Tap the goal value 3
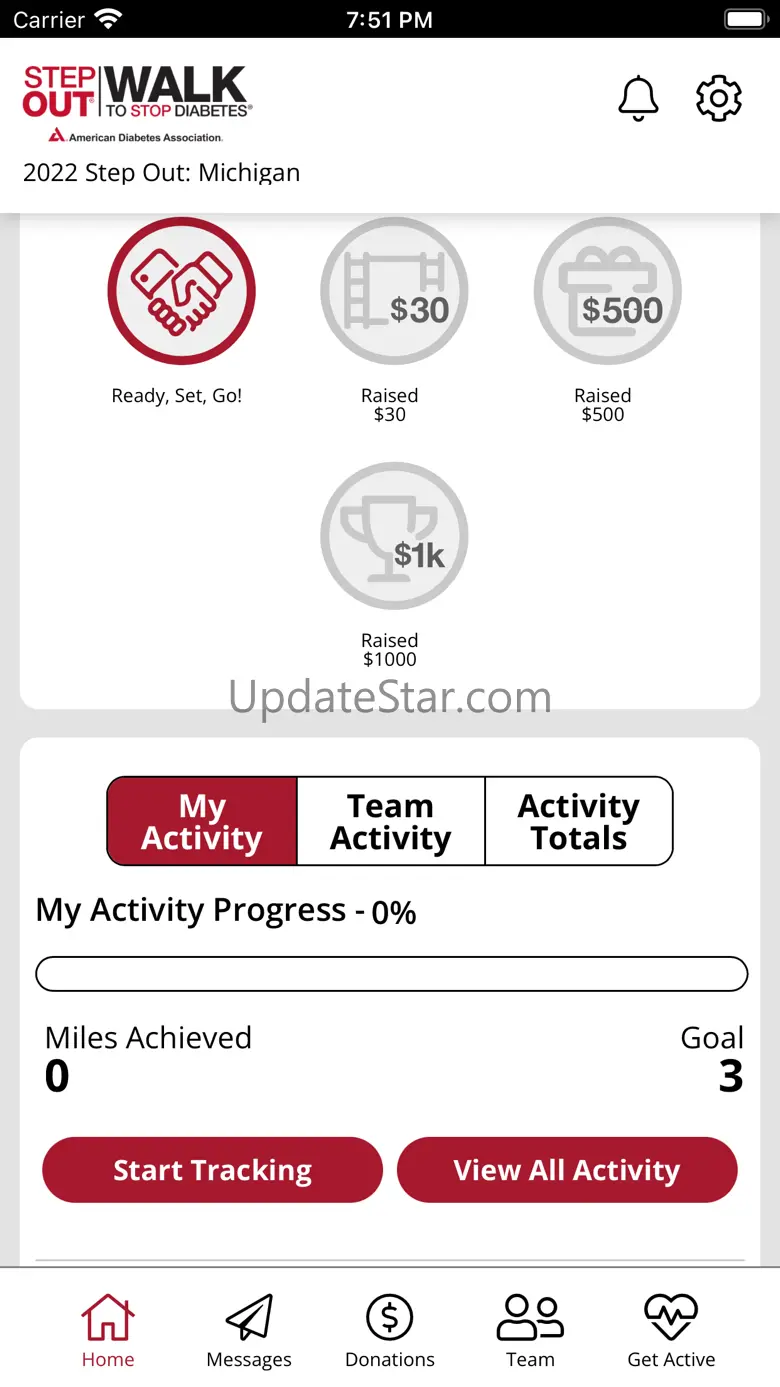 pyautogui.click(x=731, y=1076)
